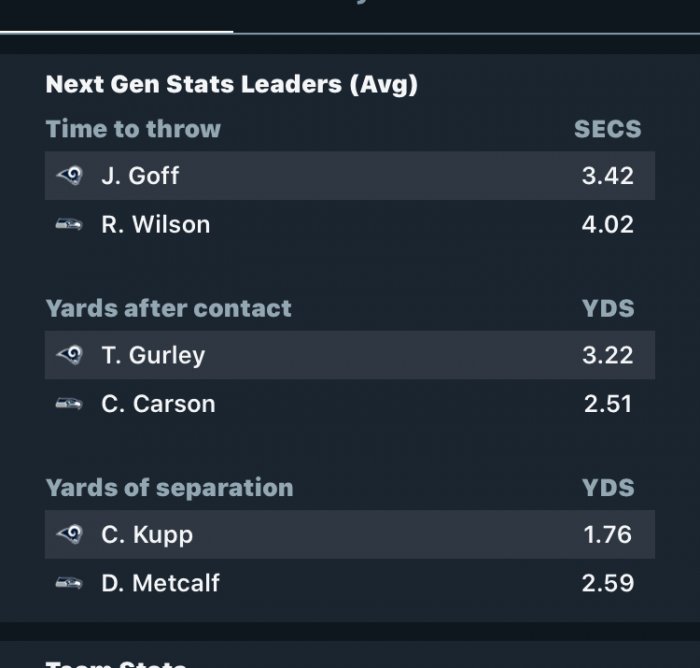Tap the Seahawks logo beside R. Wilson

(69, 224)
